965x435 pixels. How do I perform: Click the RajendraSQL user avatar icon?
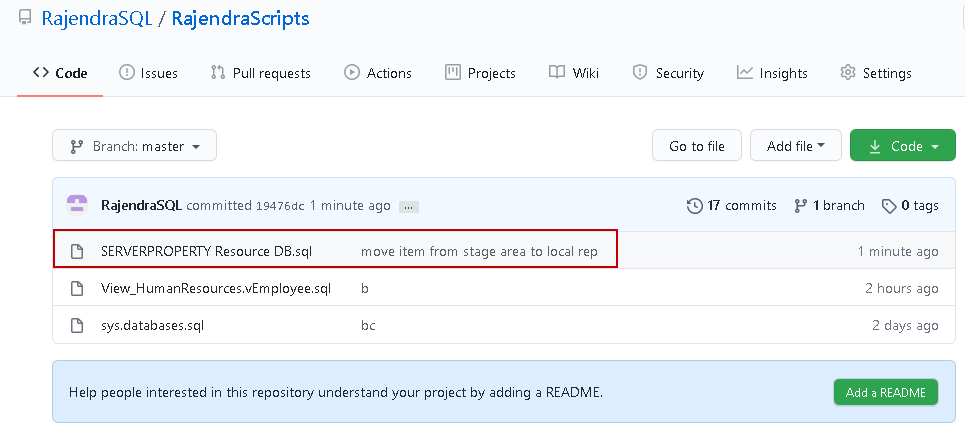click(77, 205)
